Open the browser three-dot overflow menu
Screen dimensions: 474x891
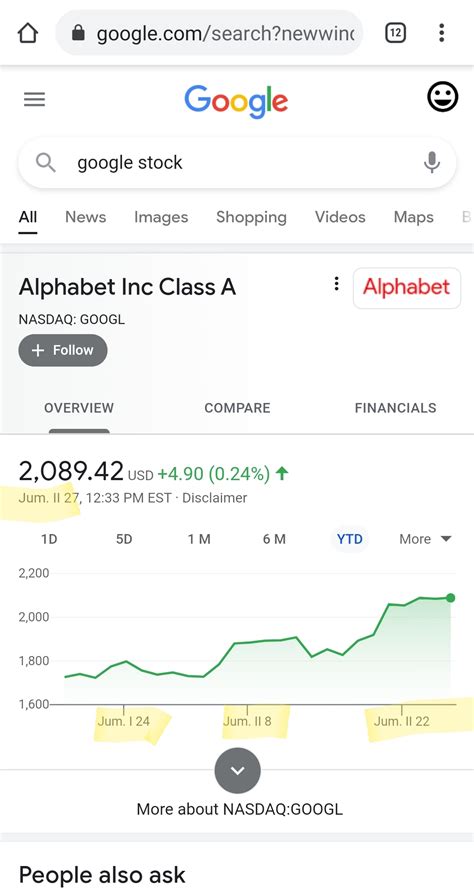442,34
